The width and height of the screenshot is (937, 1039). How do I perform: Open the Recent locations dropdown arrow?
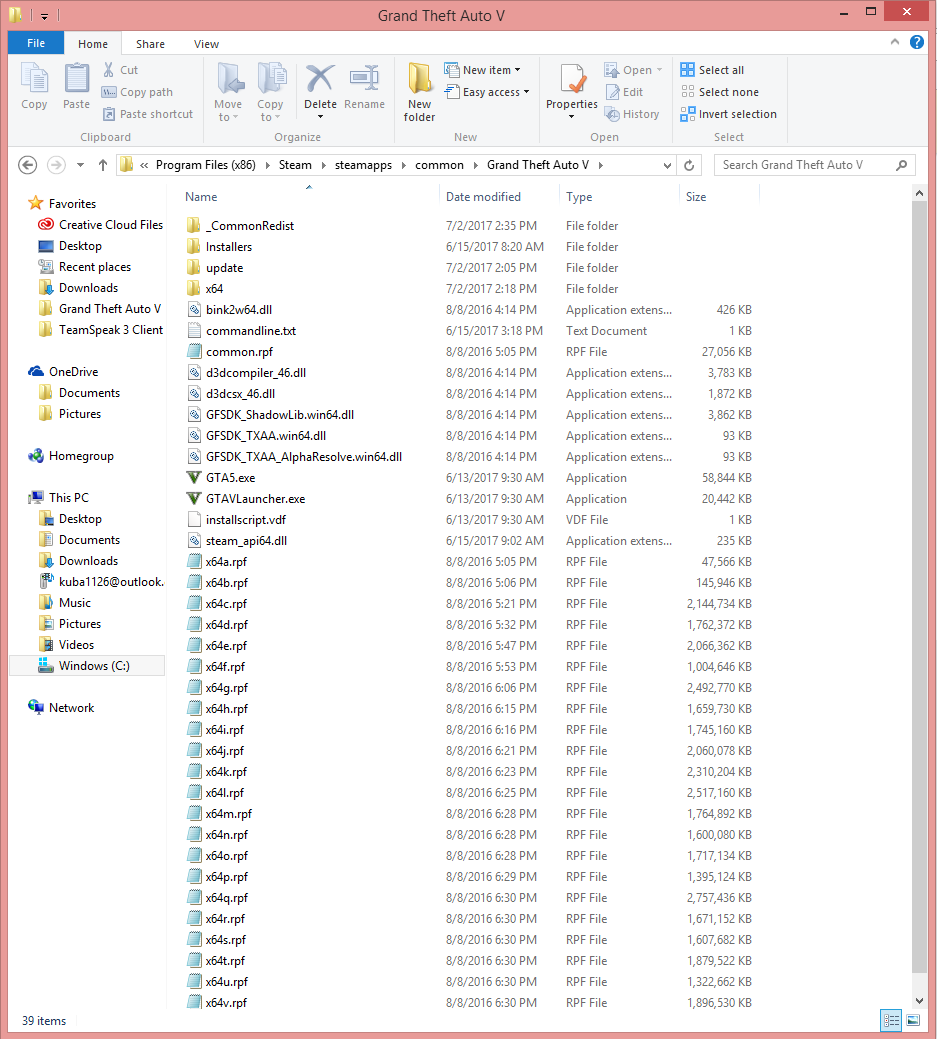(80, 165)
